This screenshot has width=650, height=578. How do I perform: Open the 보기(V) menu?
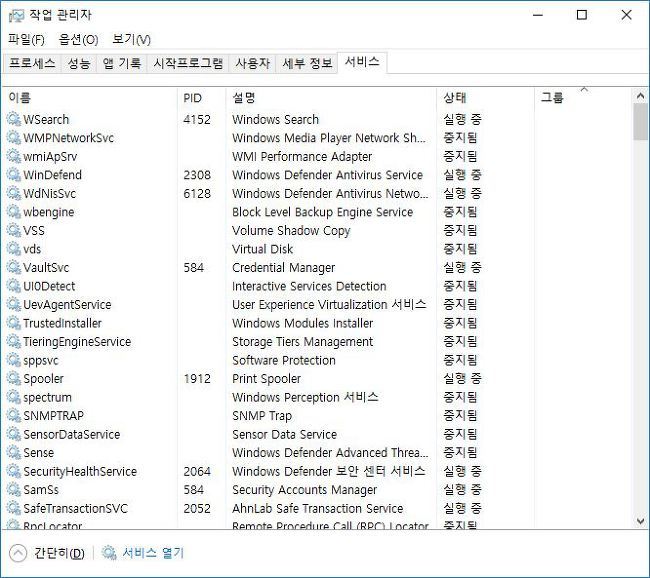click(x=131, y=39)
